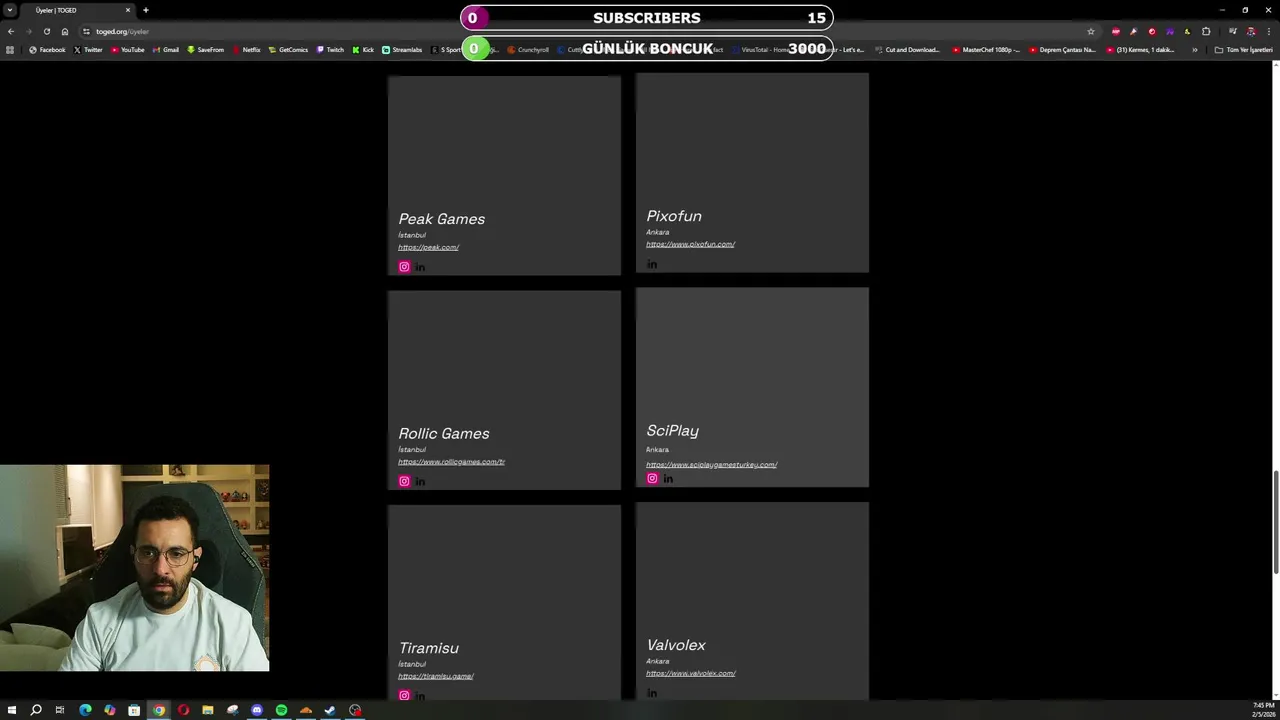Open Cut and Download bookmark
Image resolution: width=1280 pixels, height=720 pixels.
(x=907, y=50)
